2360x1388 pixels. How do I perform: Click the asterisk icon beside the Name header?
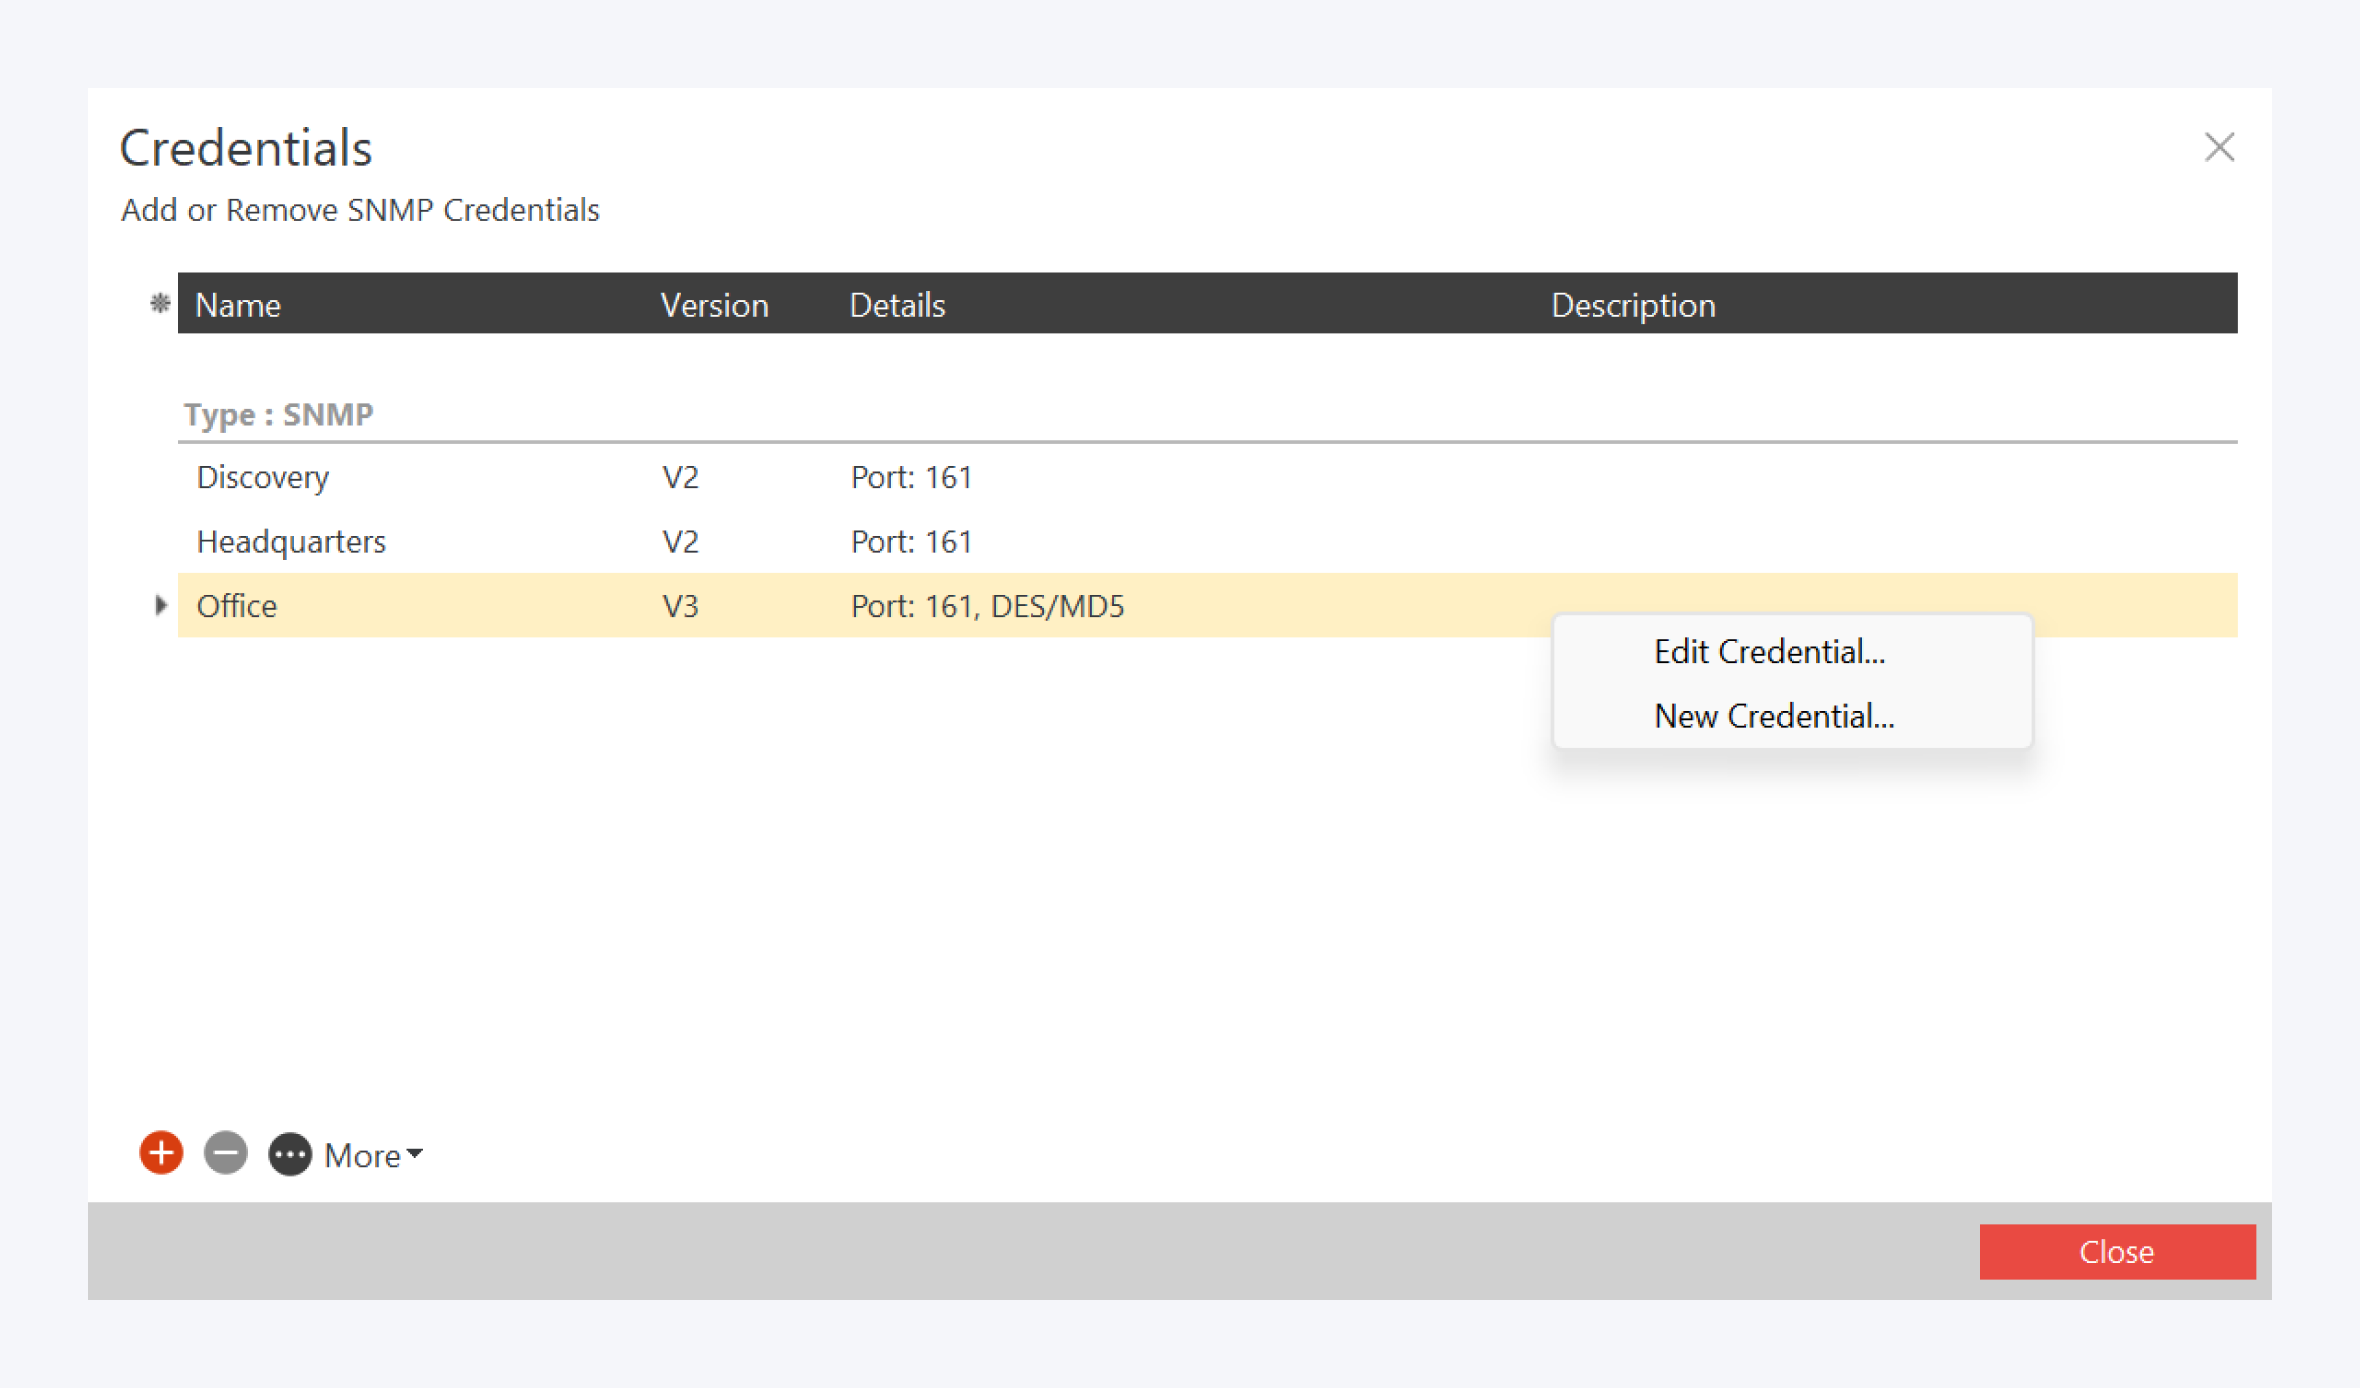pos(160,303)
